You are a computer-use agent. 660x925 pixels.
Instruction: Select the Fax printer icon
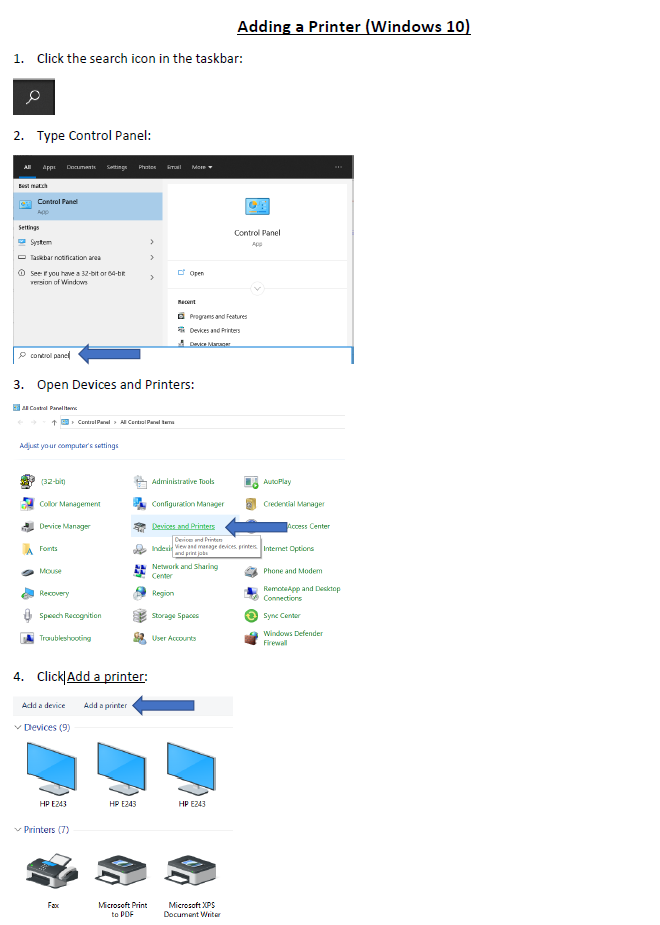52,871
